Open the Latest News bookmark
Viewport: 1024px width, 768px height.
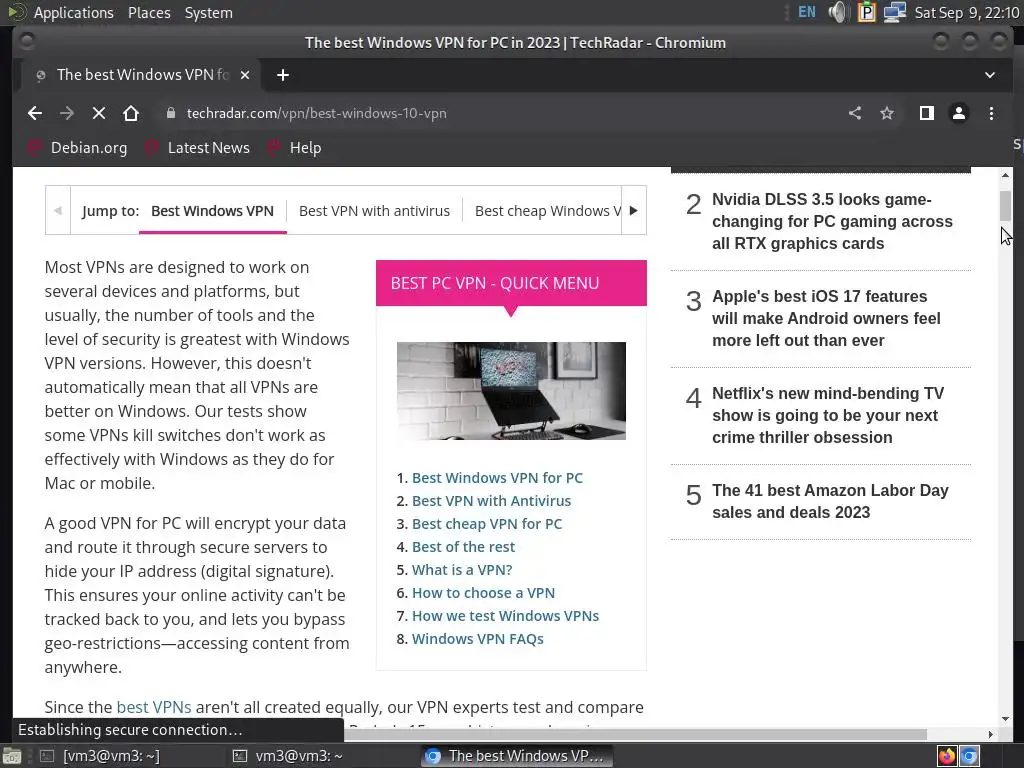197,148
